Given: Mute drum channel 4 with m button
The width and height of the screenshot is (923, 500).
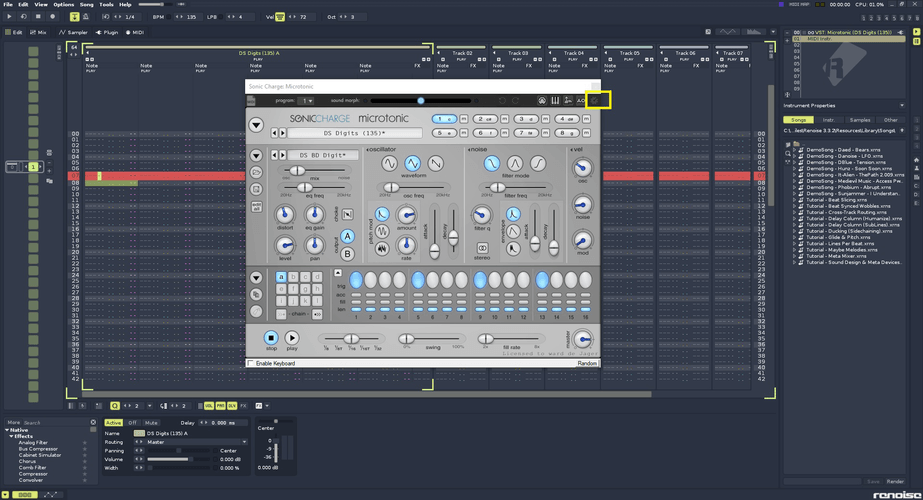Looking at the screenshot, I should (x=586, y=119).
